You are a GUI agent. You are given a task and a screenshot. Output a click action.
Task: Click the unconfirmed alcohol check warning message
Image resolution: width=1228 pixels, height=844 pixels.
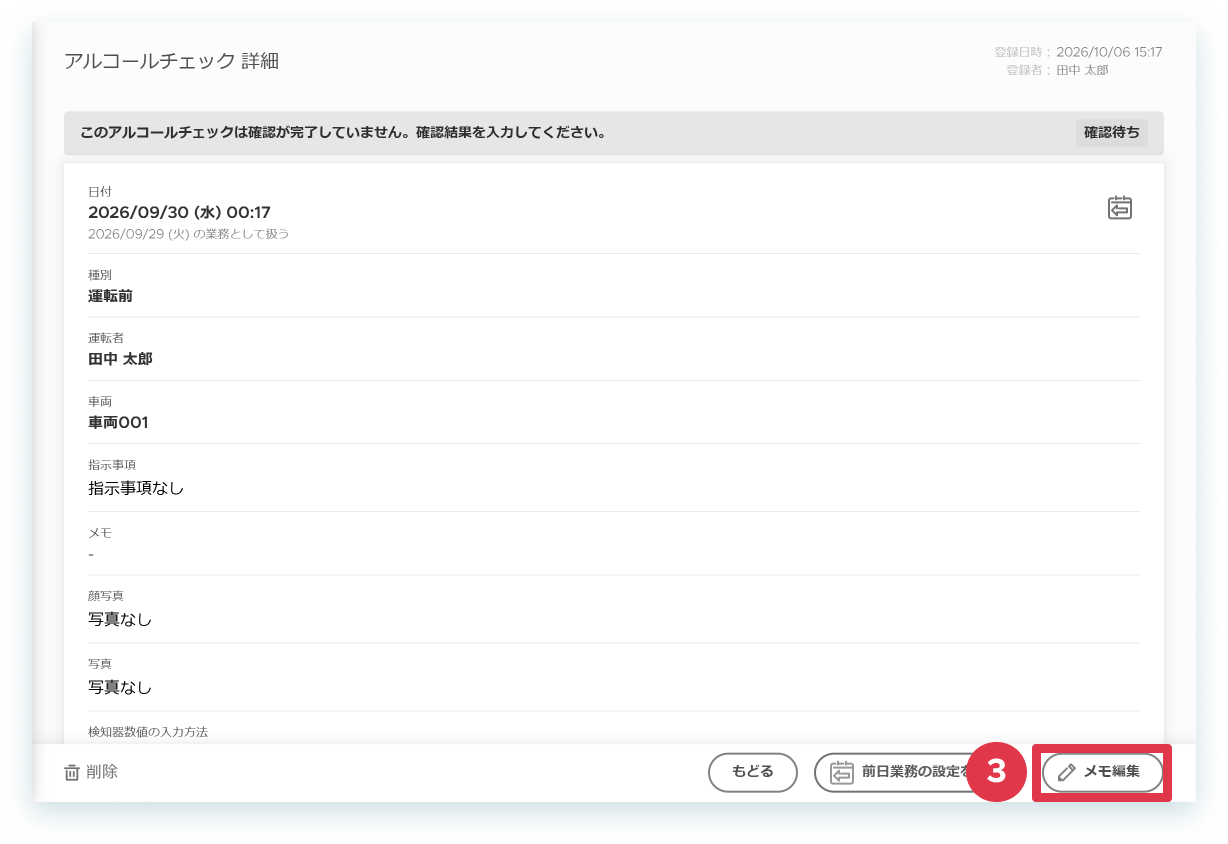pos(343,132)
